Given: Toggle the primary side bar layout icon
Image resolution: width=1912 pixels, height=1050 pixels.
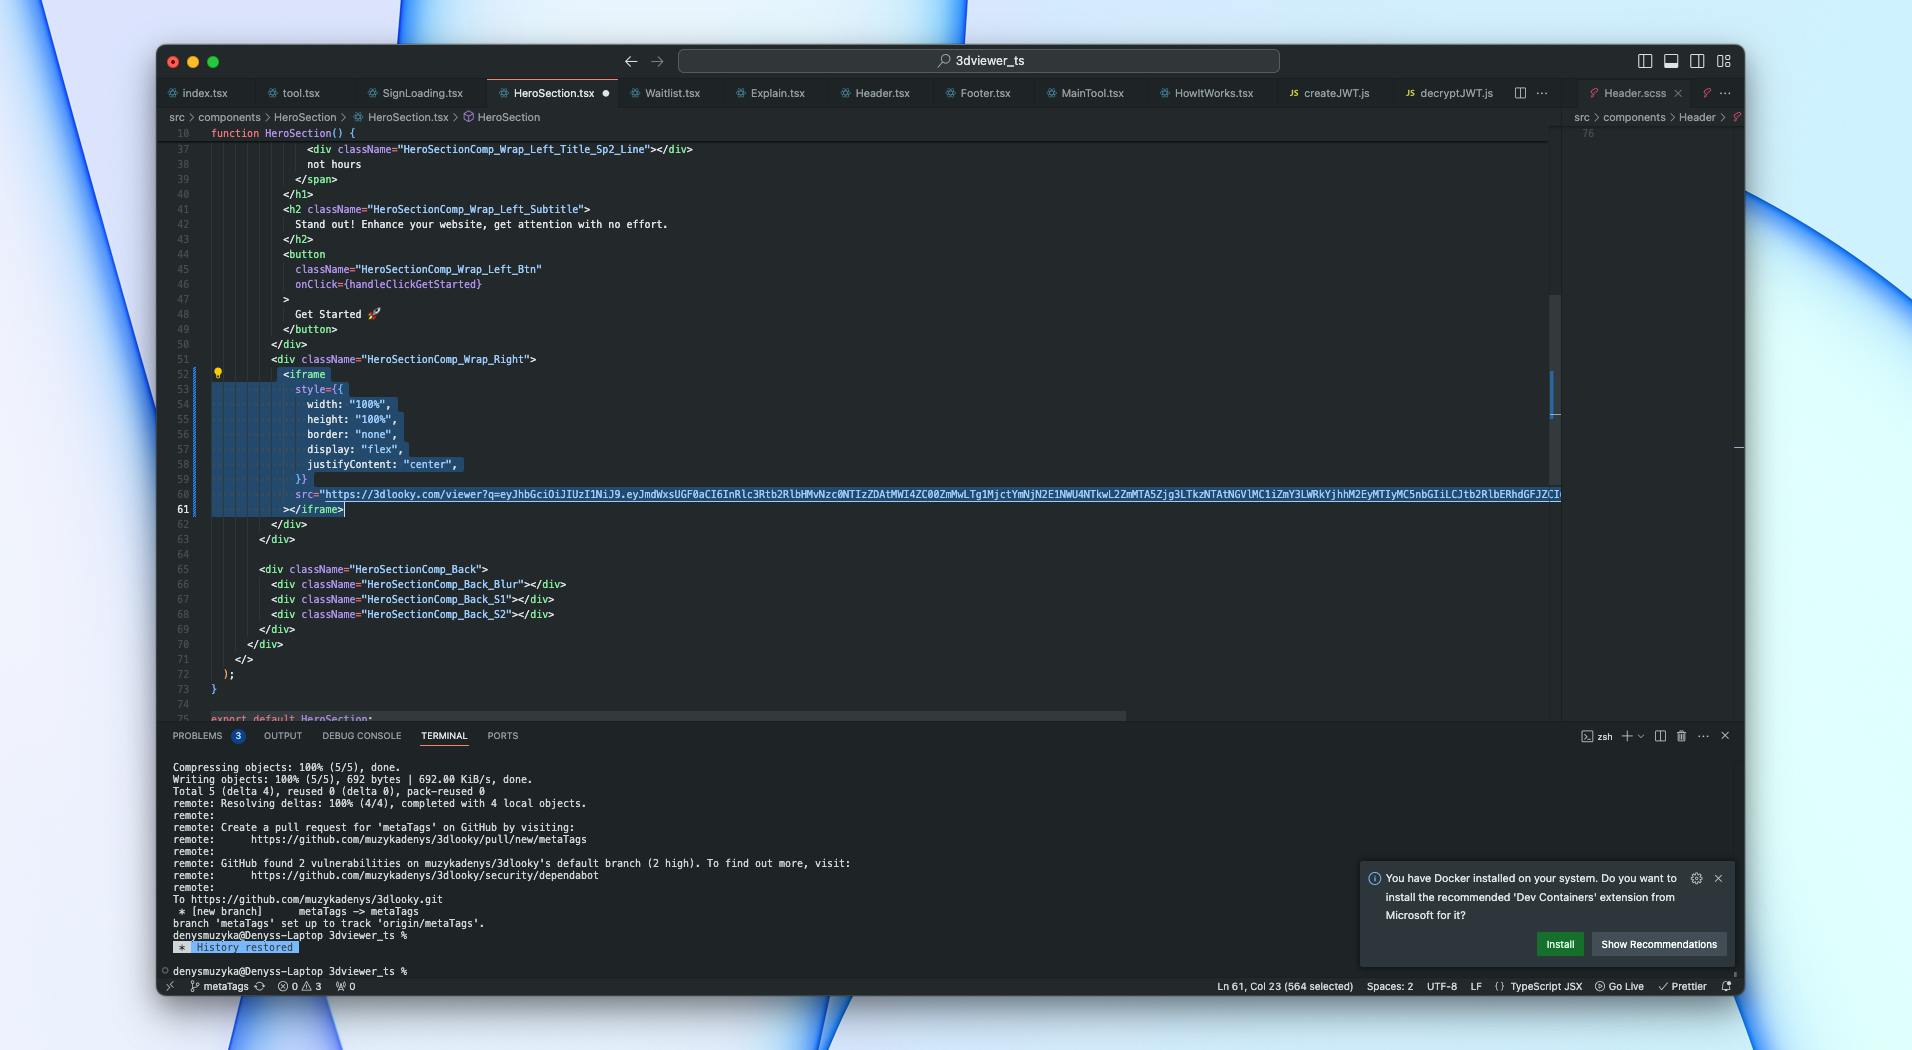Looking at the screenshot, I should (x=1645, y=61).
